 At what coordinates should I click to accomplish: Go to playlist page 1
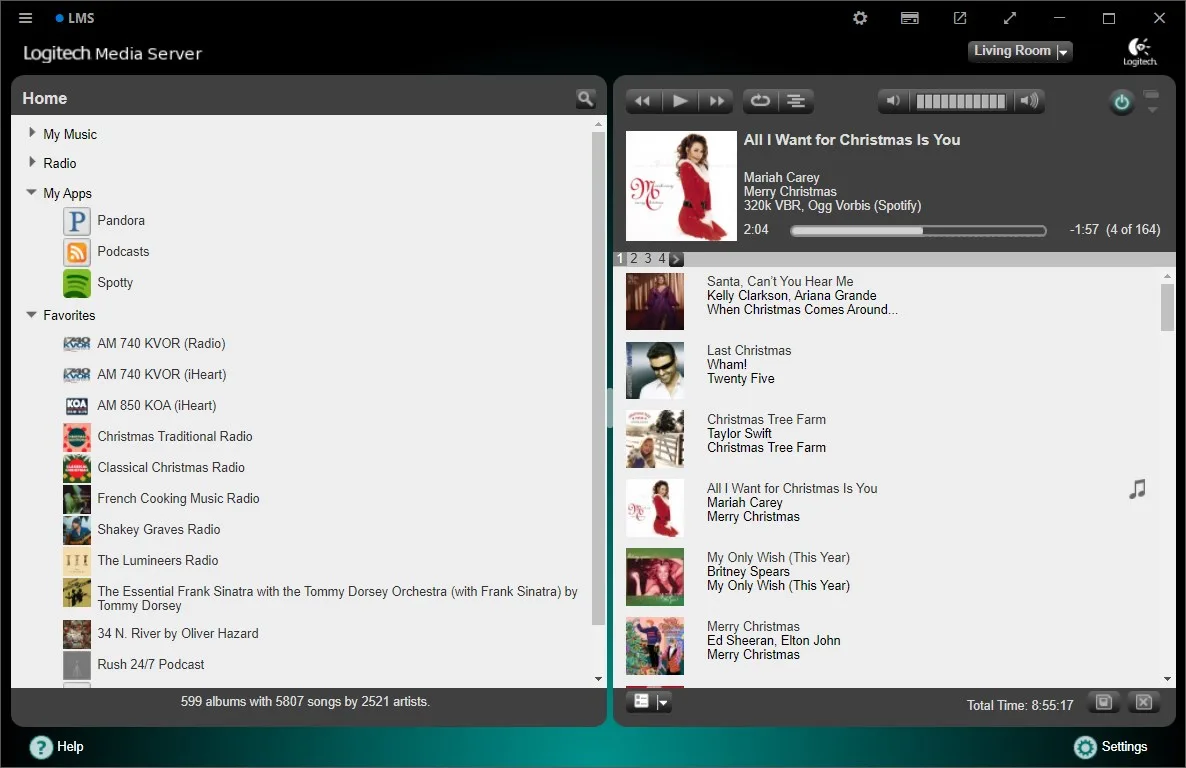(x=620, y=259)
